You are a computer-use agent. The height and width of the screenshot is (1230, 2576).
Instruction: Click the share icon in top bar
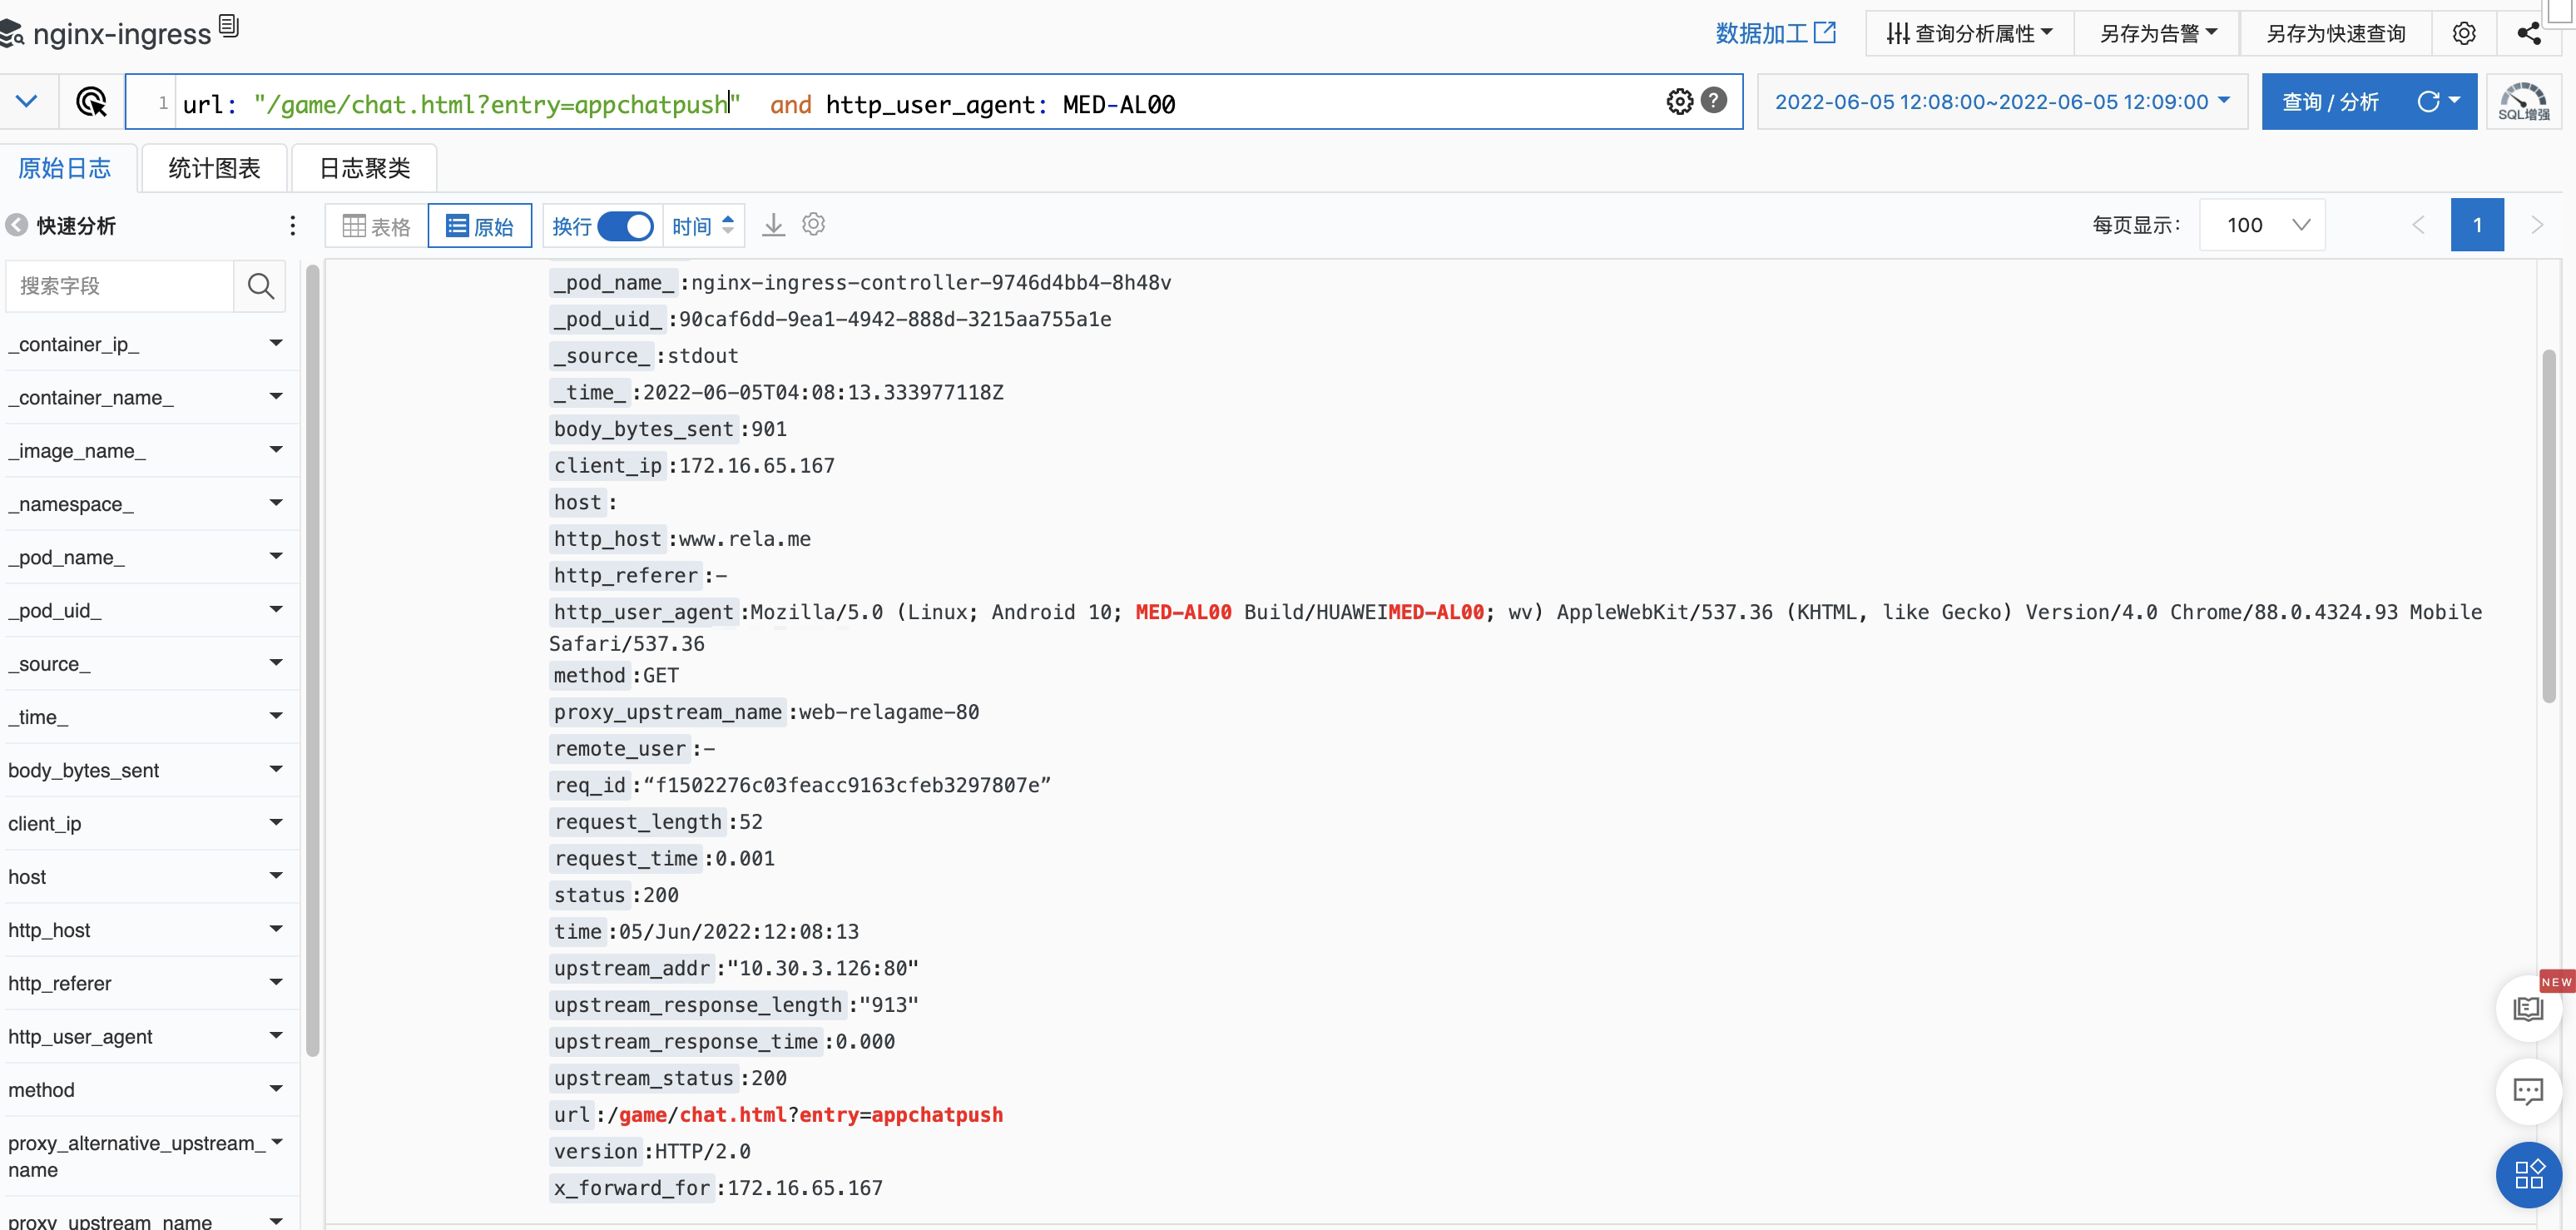click(2529, 33)
